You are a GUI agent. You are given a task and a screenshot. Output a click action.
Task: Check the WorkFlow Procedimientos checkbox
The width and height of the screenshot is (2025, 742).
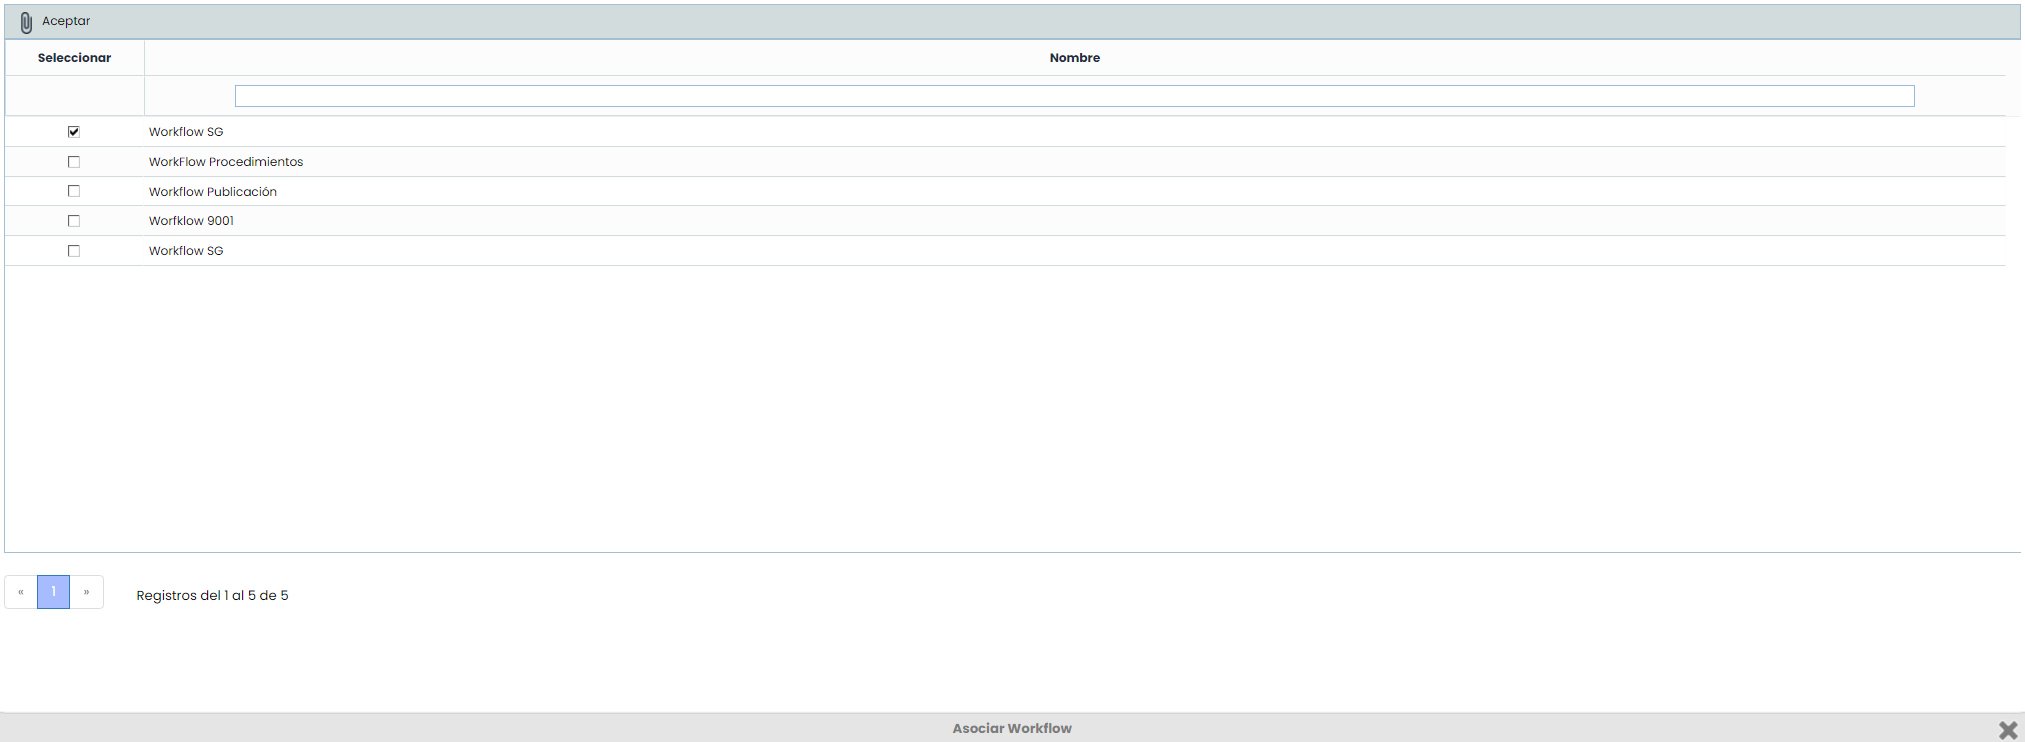pyautogui.click(x=74, y=162)
